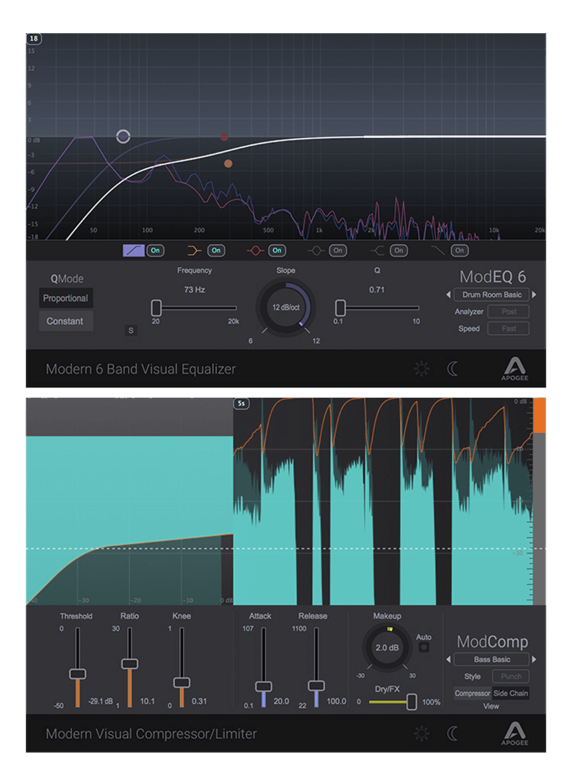Click the Attack slider handle
562x766 pixels.
[263, 686]
